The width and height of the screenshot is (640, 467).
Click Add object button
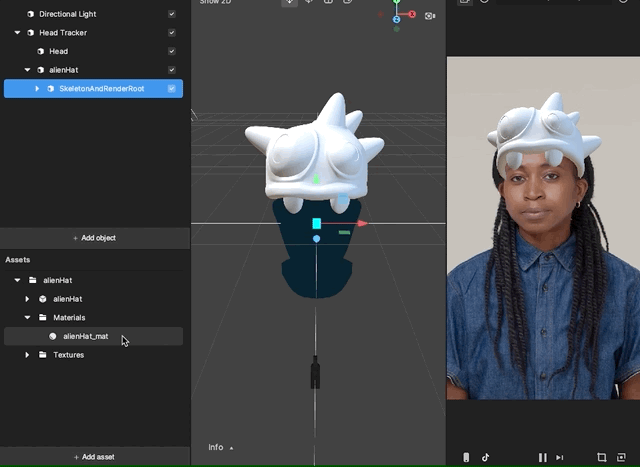click(95, 238)
